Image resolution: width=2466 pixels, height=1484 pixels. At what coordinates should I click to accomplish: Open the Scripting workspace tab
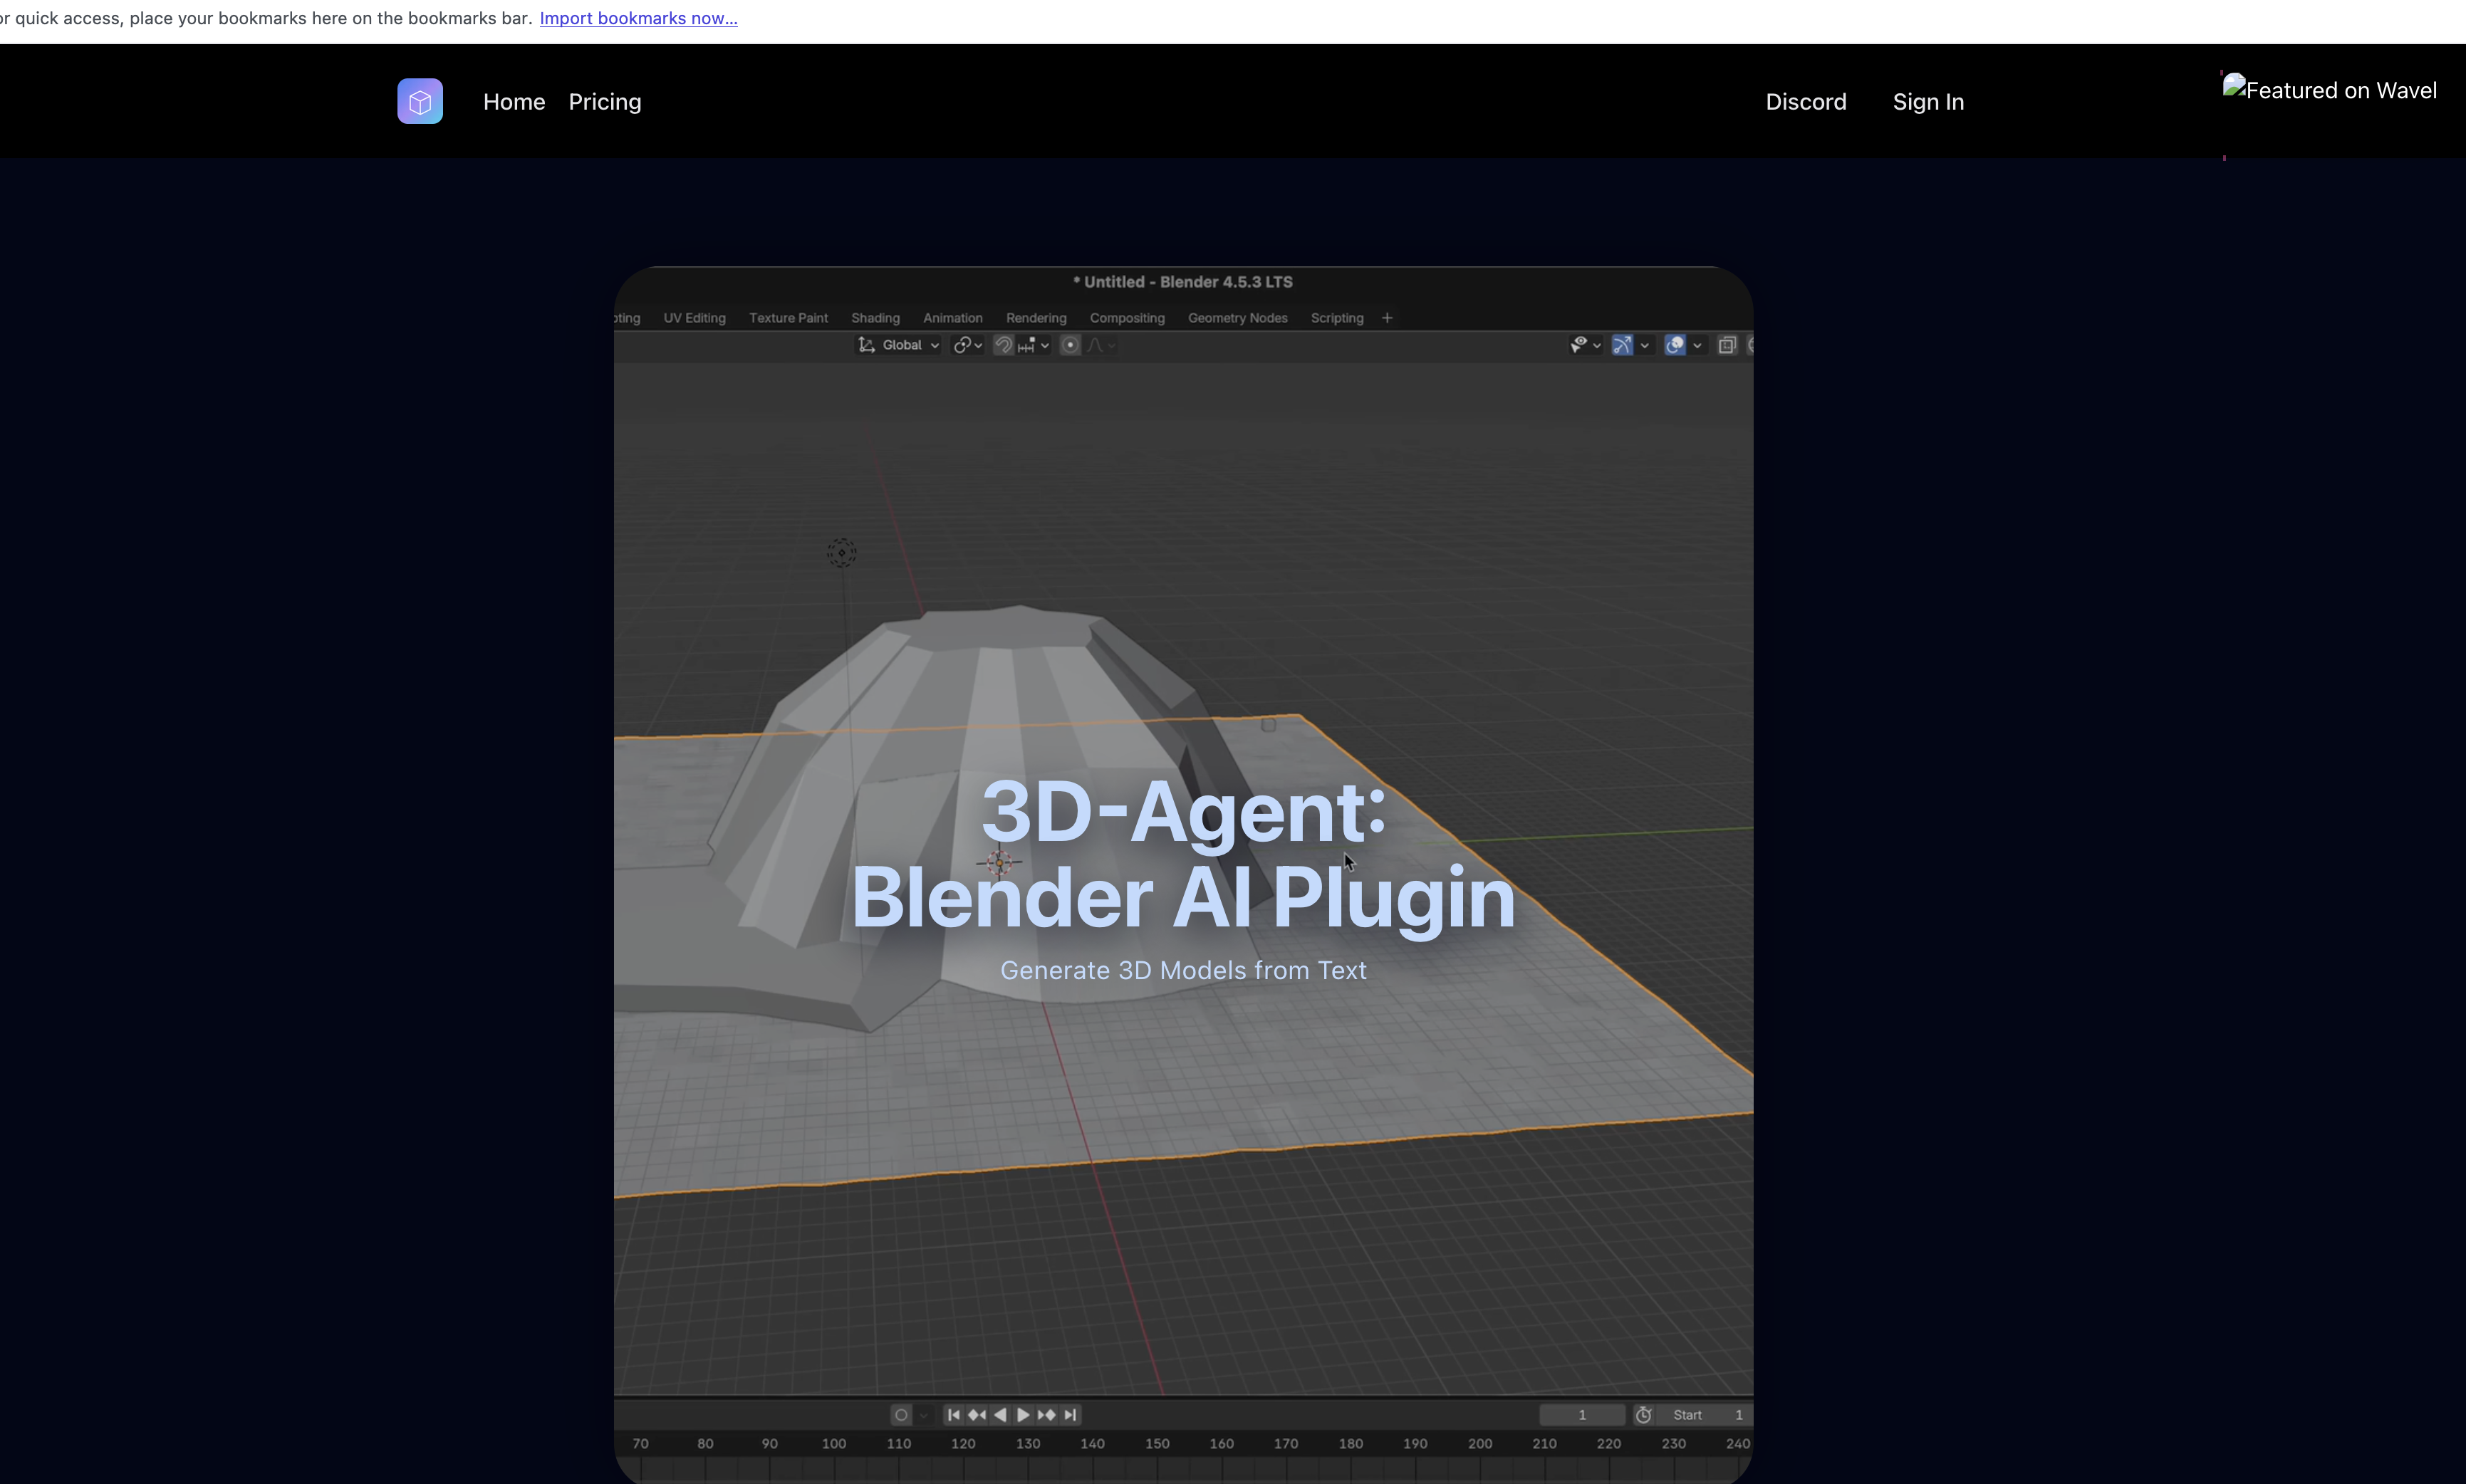[x=1337, y=318]
